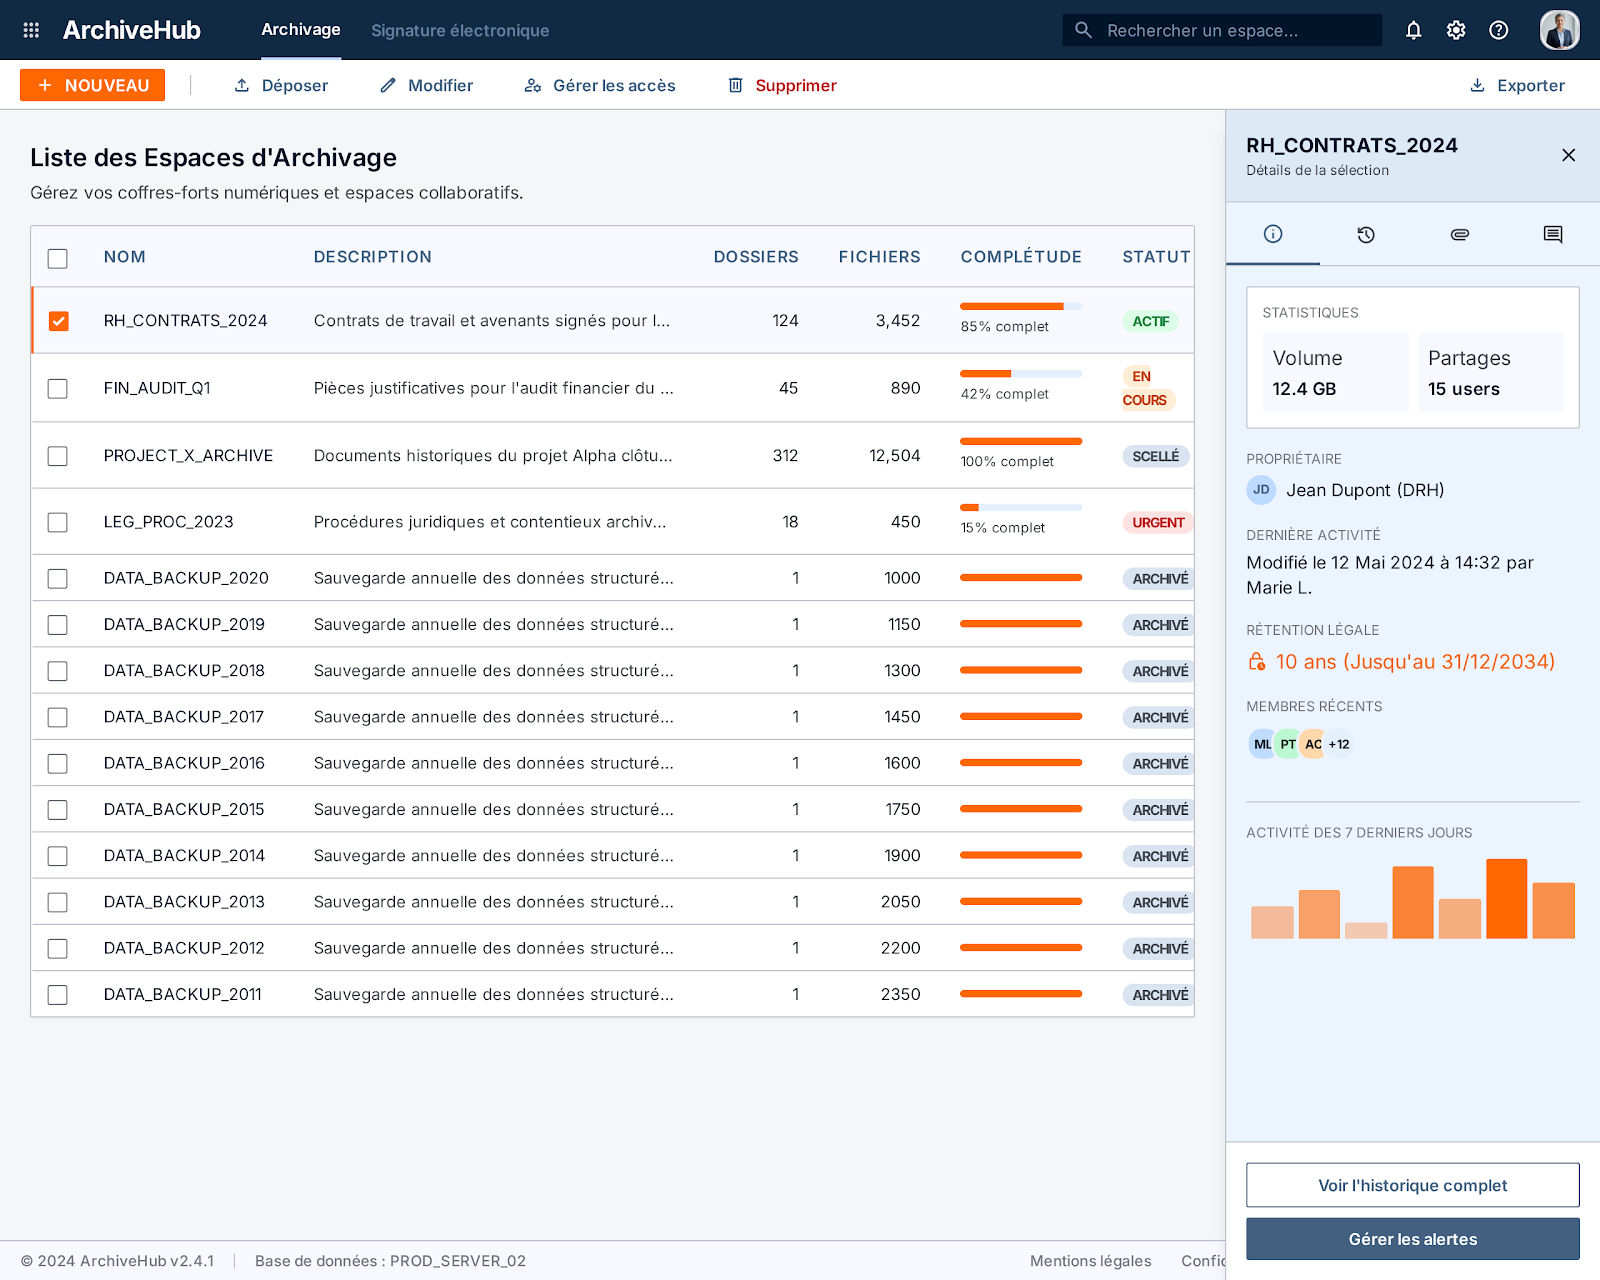Screen dimensions: 1600x1280
Task: Focus the Rechercher un espace search field
Action: tap(1222, 30)
